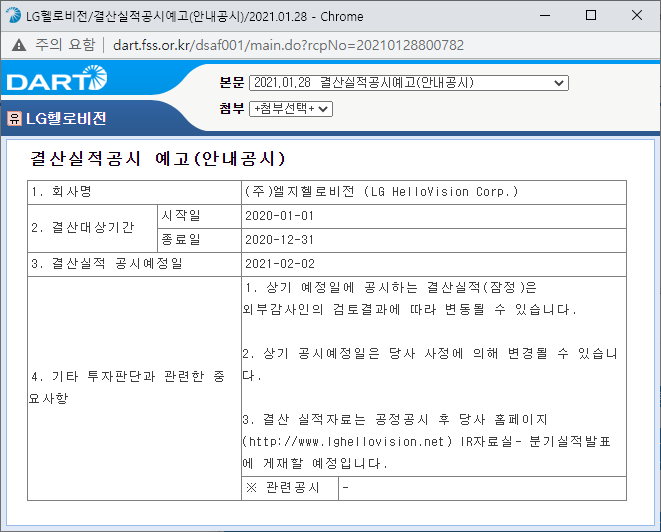Screen dimensions: 661x532
Task: Click the address bar URL
Action: [x=288, y=45]
